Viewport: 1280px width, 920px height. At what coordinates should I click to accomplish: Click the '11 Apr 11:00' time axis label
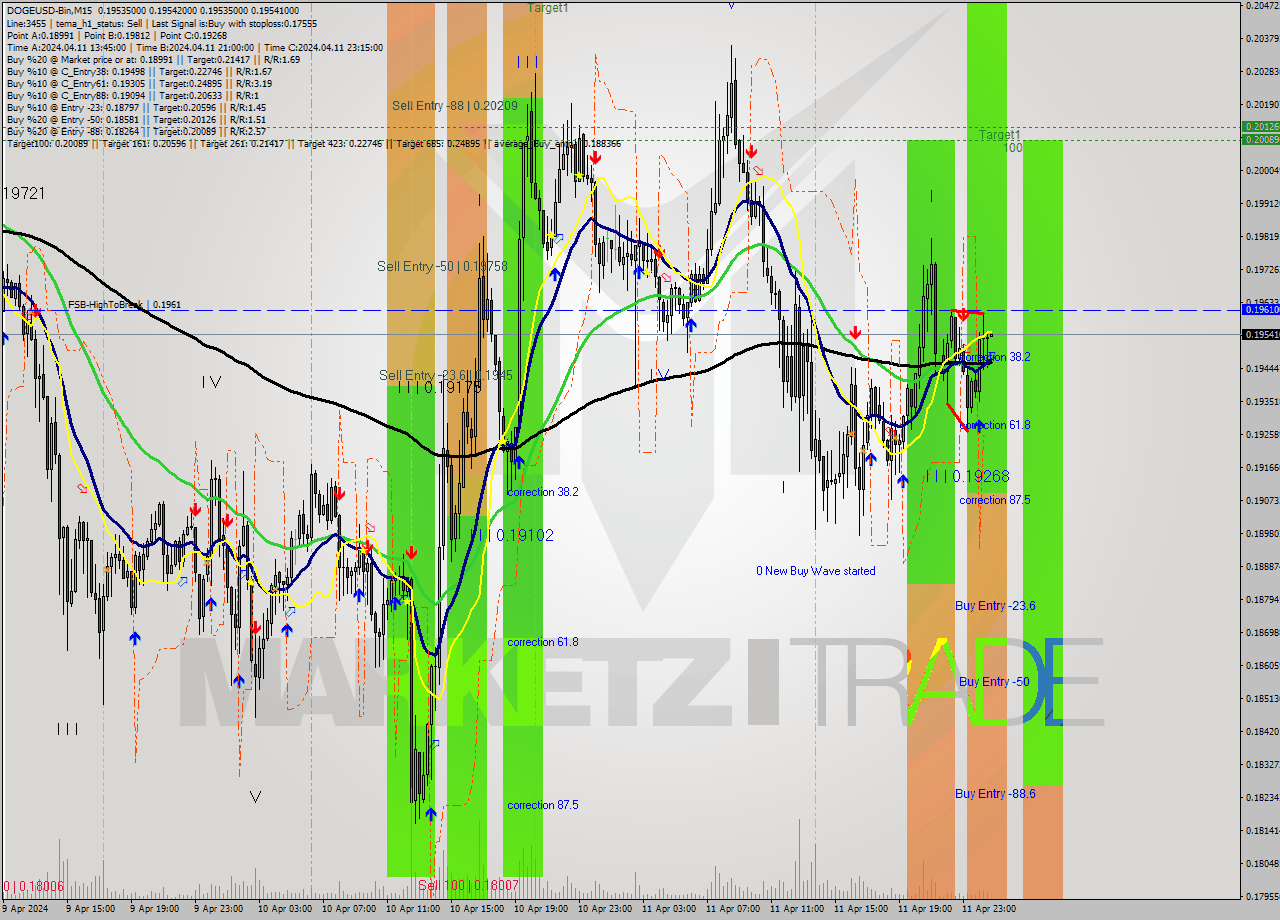796,909
